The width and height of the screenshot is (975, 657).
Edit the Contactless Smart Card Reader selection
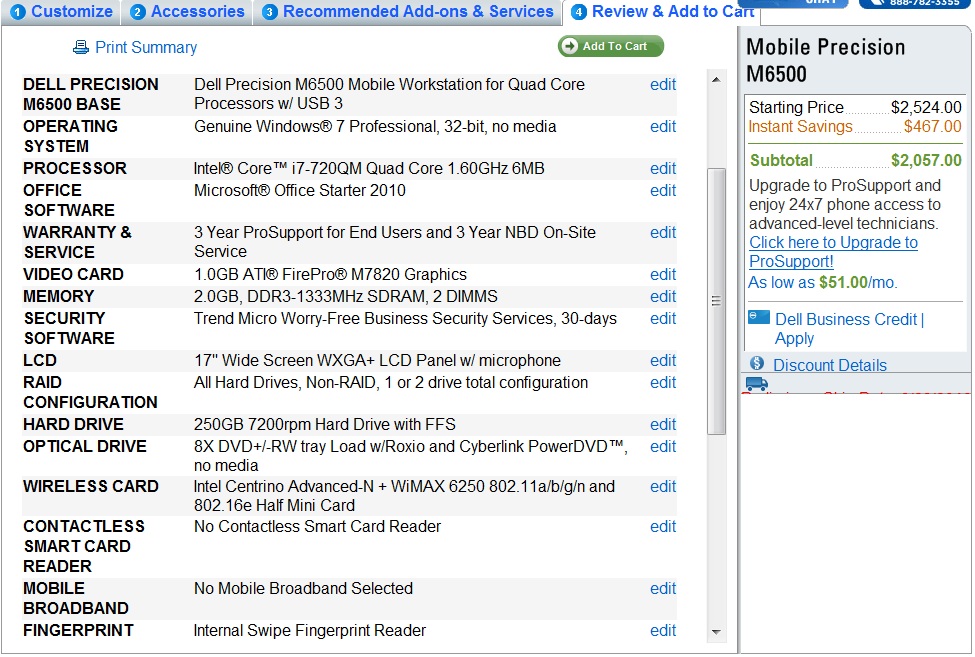point(663,526)
